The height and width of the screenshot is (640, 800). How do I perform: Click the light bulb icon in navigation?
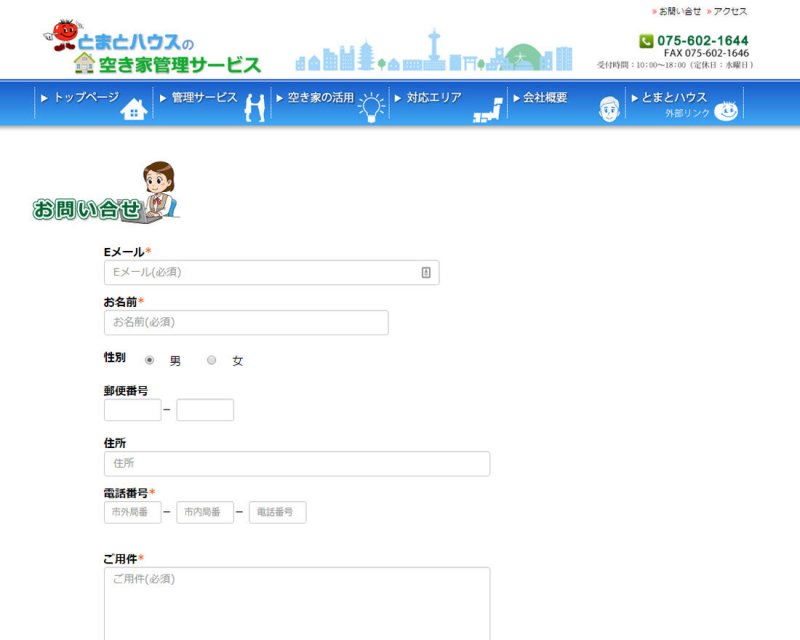pos(372,107)
